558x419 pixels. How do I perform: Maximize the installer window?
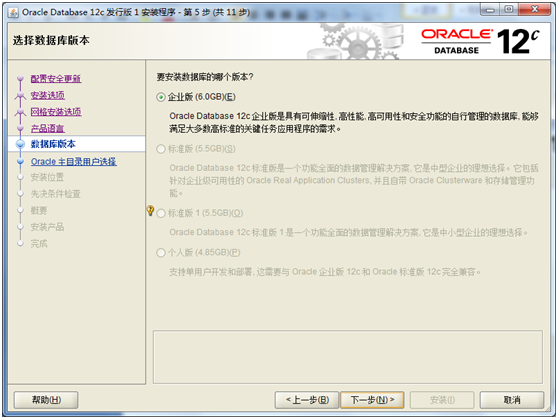(509, 10)
